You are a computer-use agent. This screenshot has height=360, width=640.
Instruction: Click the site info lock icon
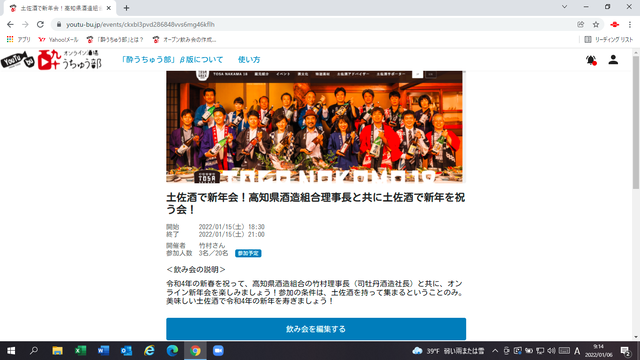59,24
